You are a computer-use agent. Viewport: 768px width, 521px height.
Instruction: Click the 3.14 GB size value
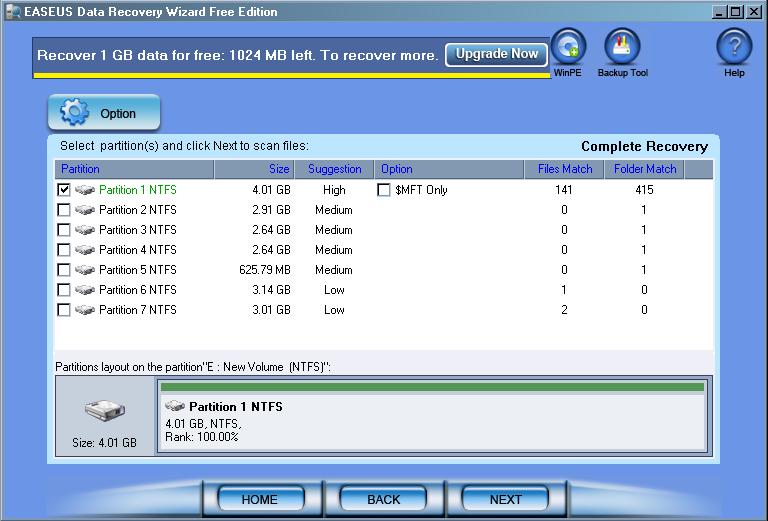[271, 290]
